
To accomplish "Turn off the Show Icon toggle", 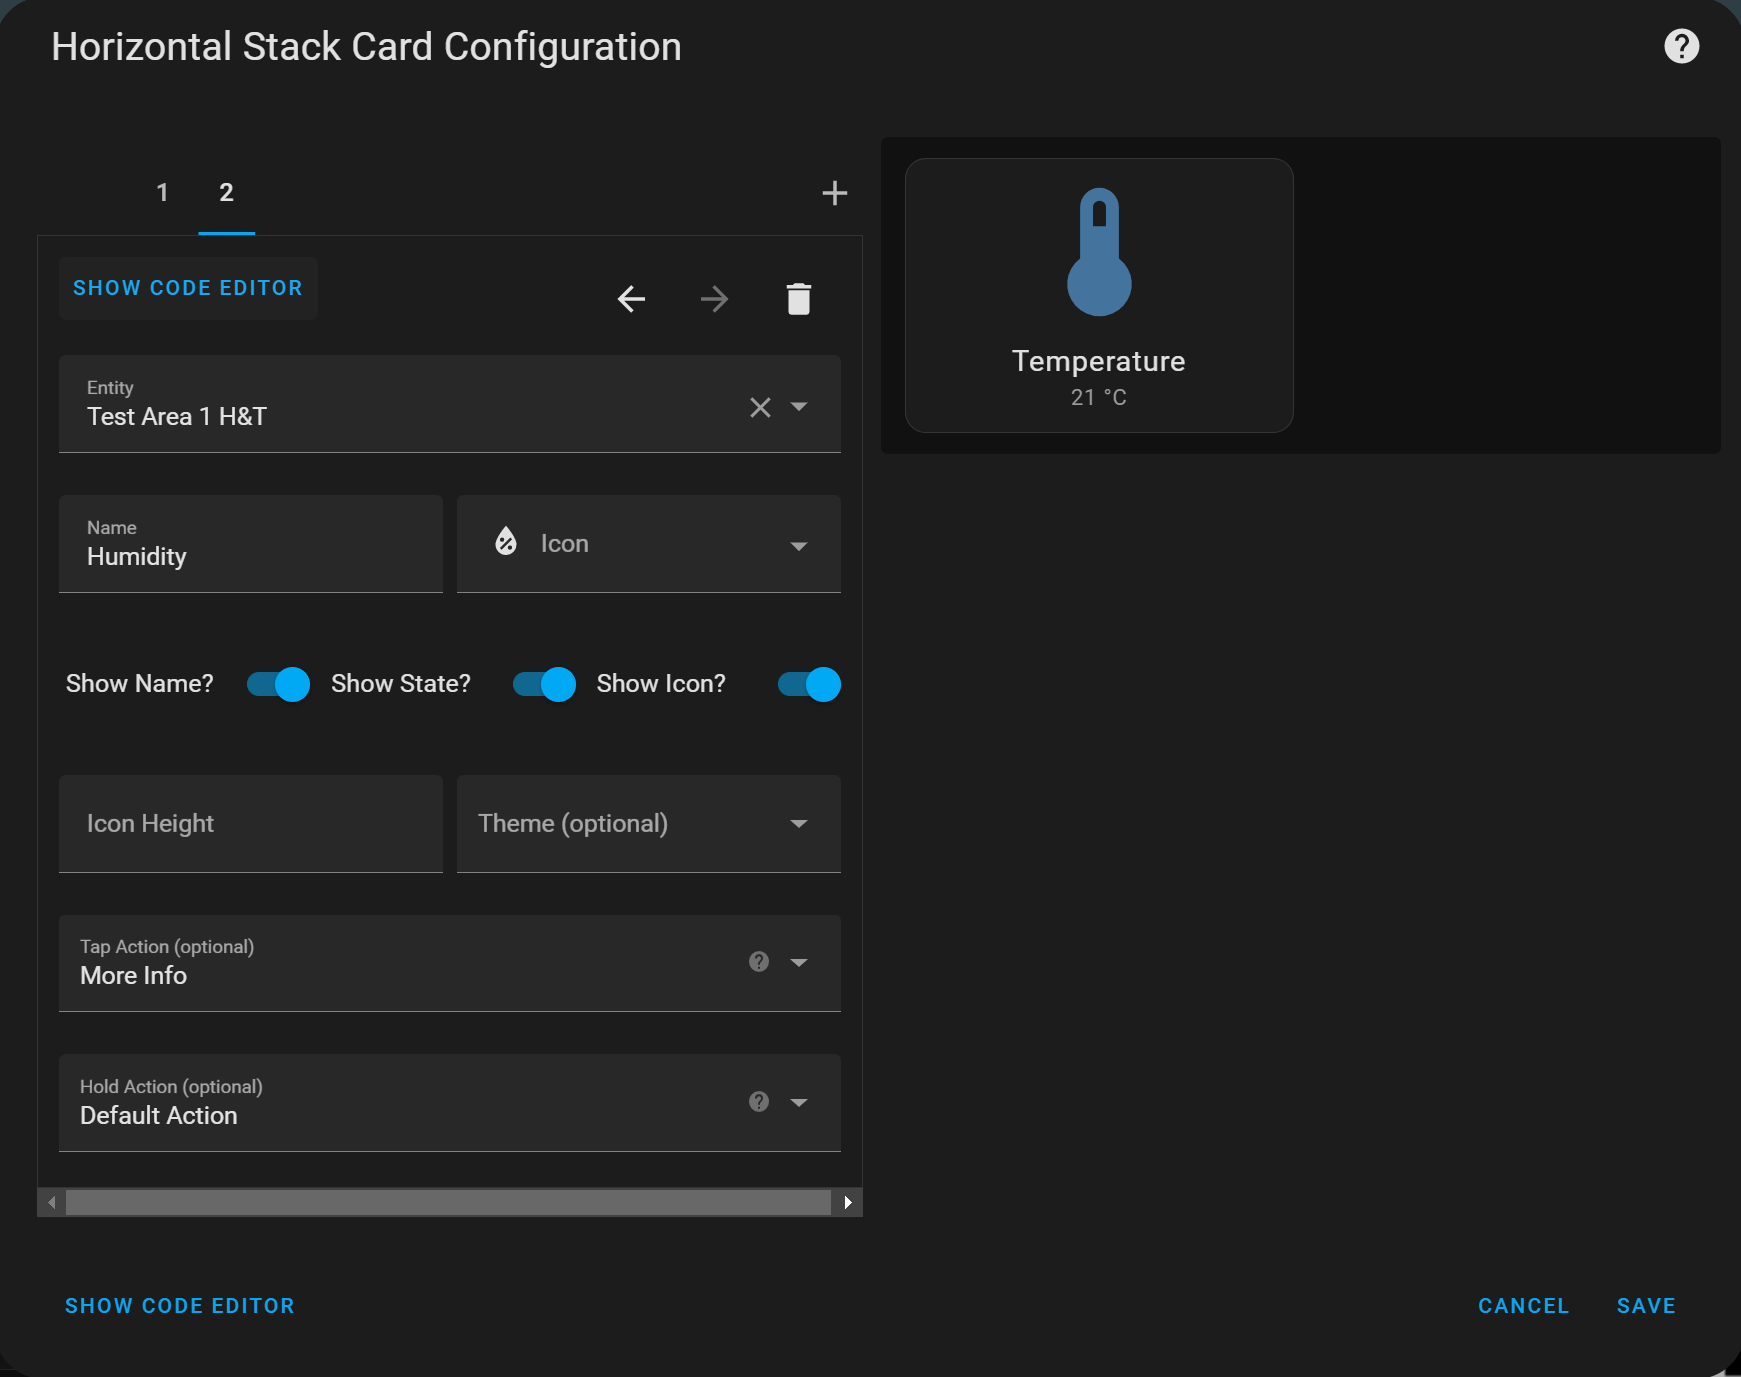I will pos(806,684).
